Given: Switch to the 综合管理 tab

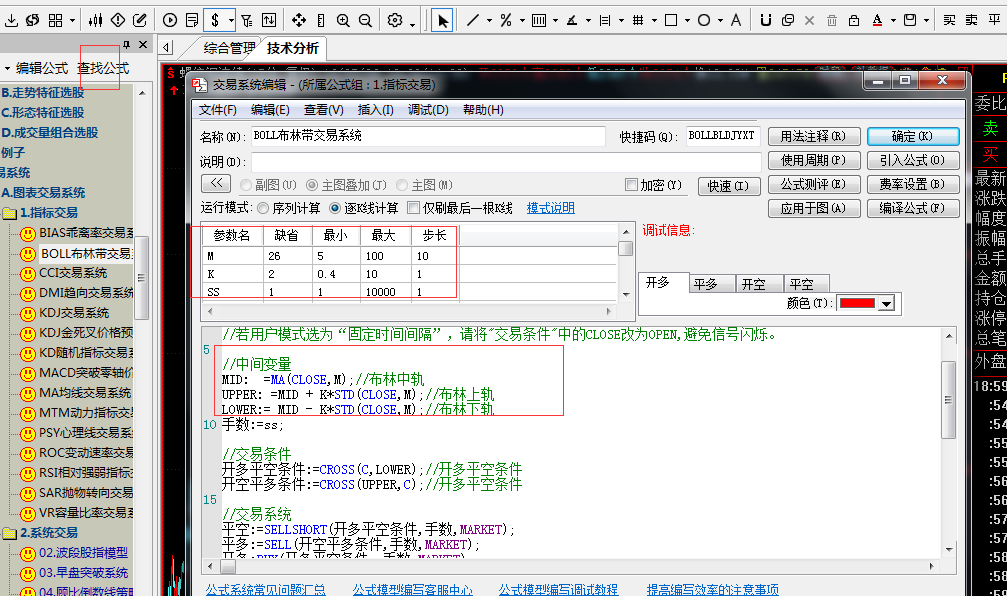Looking at the screenshot, I should tap(229, 48).
